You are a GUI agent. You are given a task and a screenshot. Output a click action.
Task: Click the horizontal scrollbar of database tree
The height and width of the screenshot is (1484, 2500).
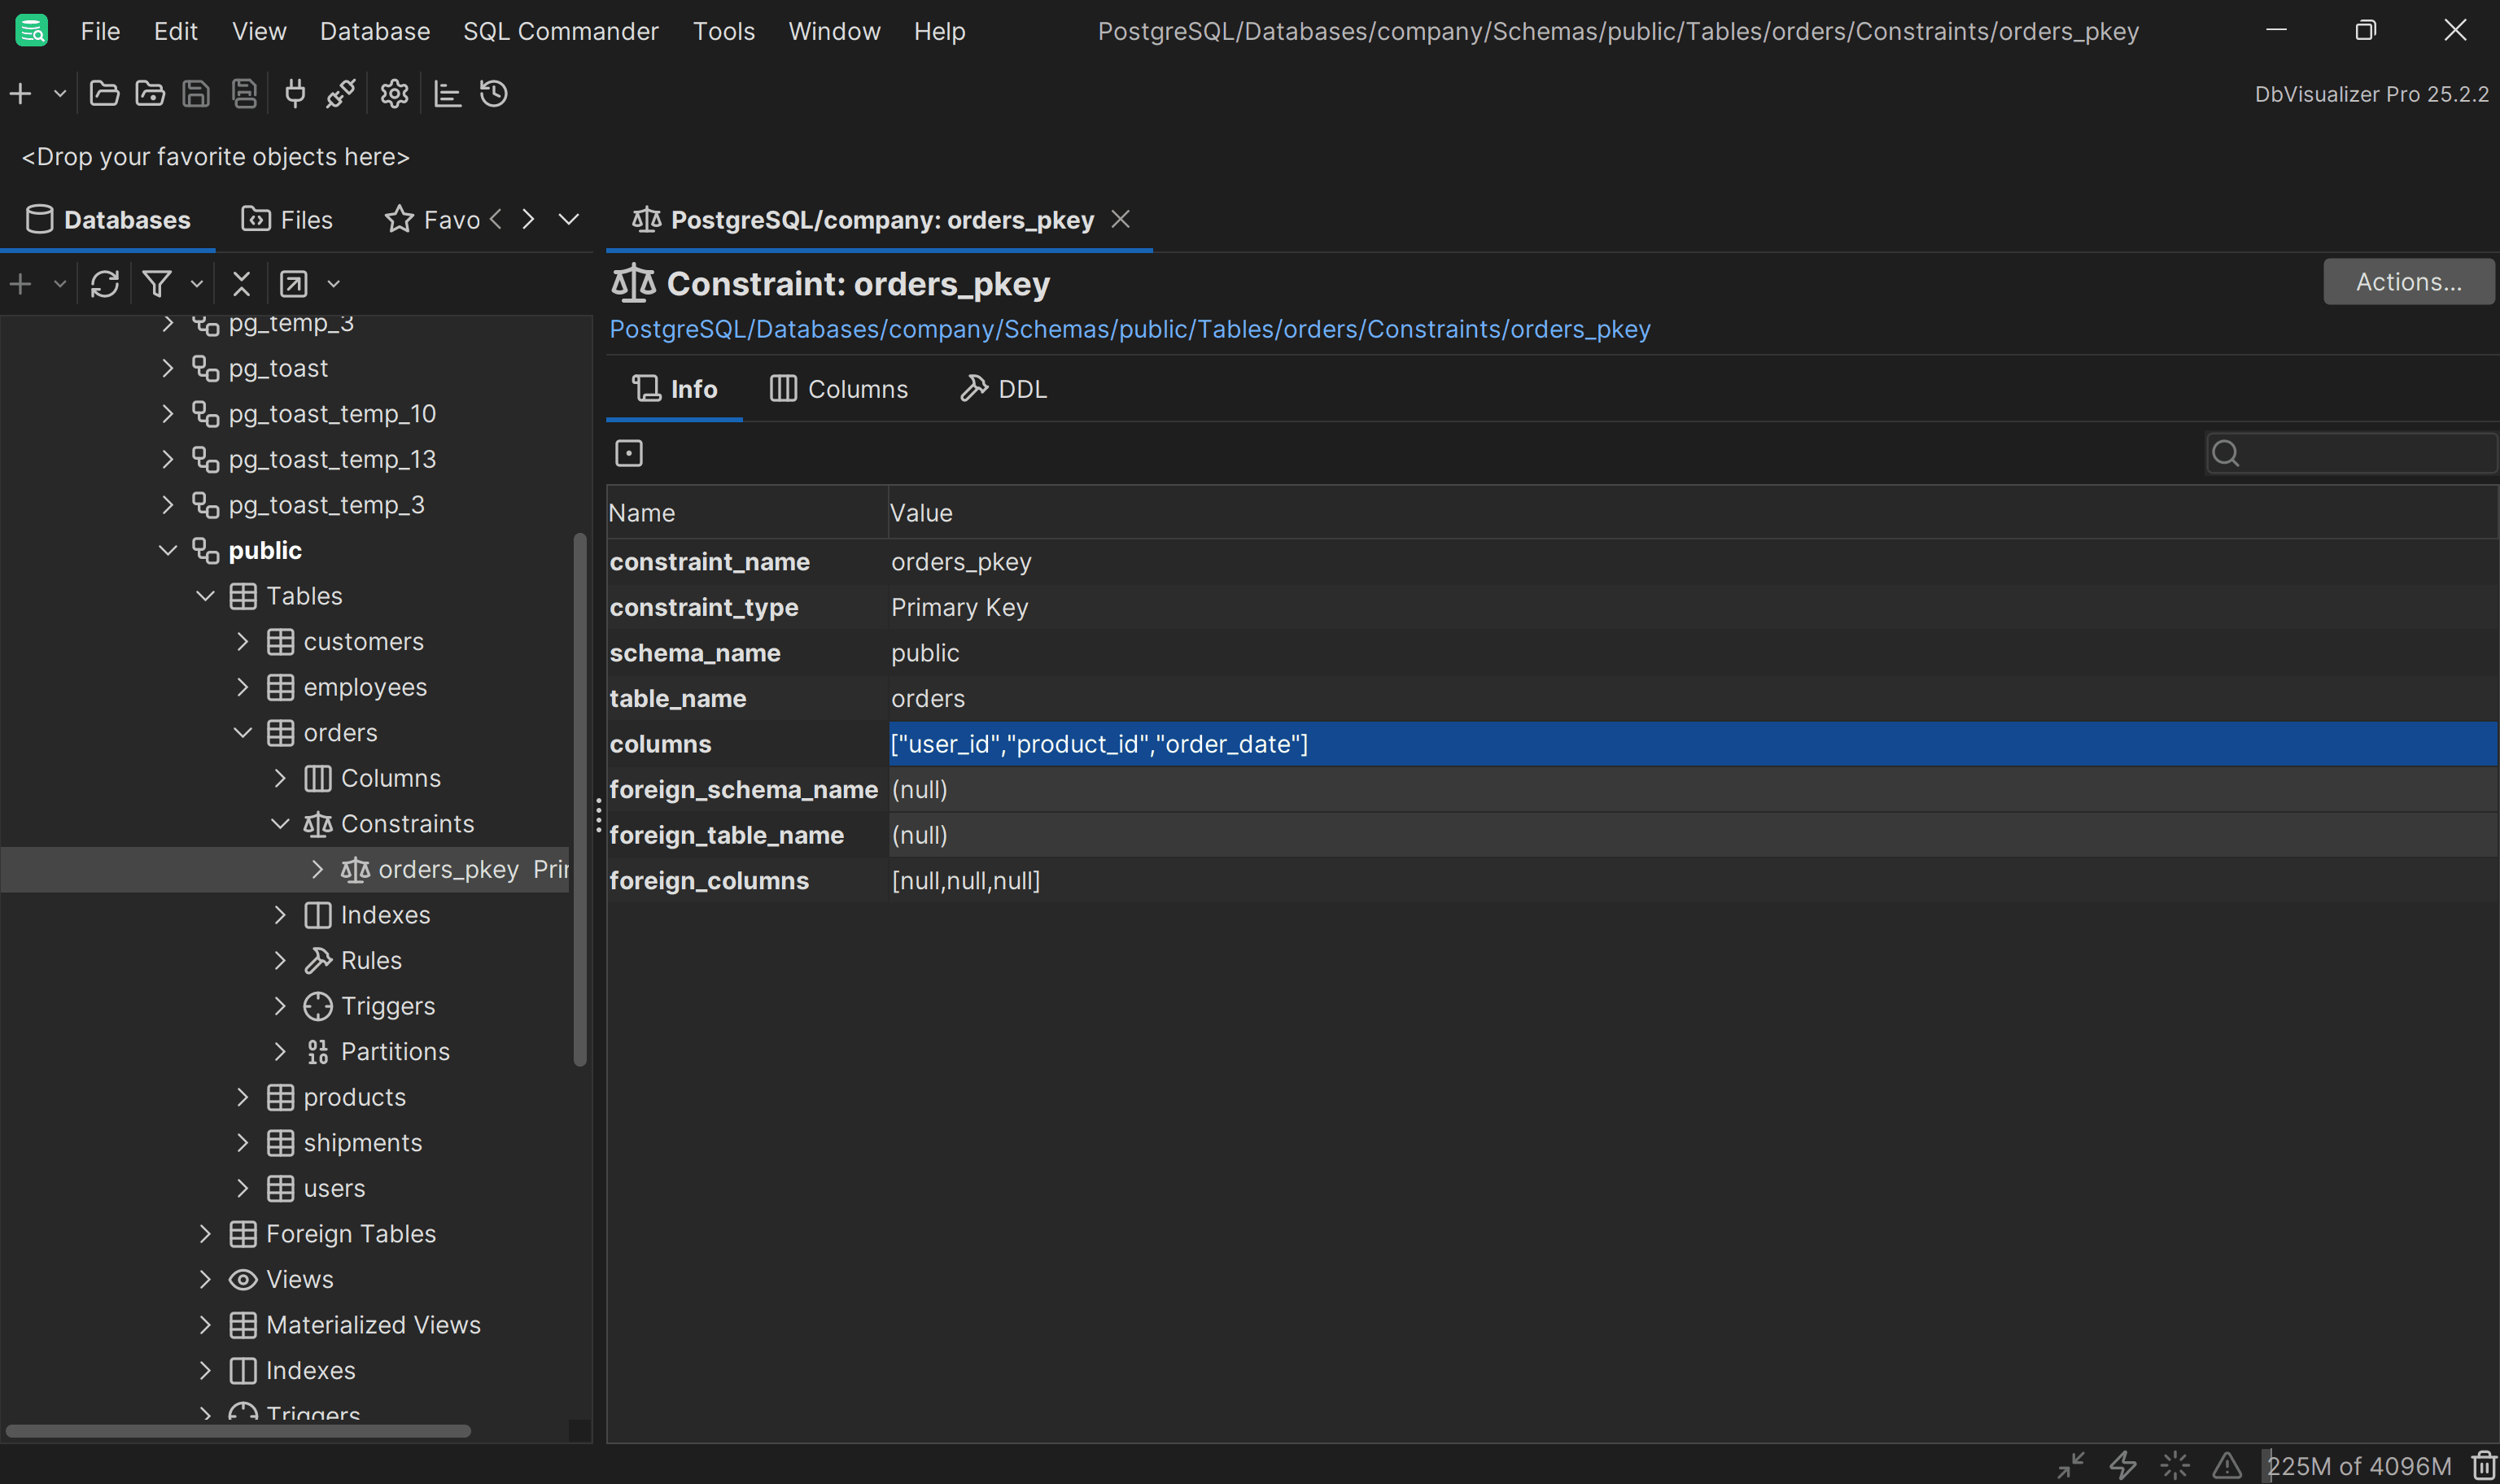click(x=238, y=1431)
